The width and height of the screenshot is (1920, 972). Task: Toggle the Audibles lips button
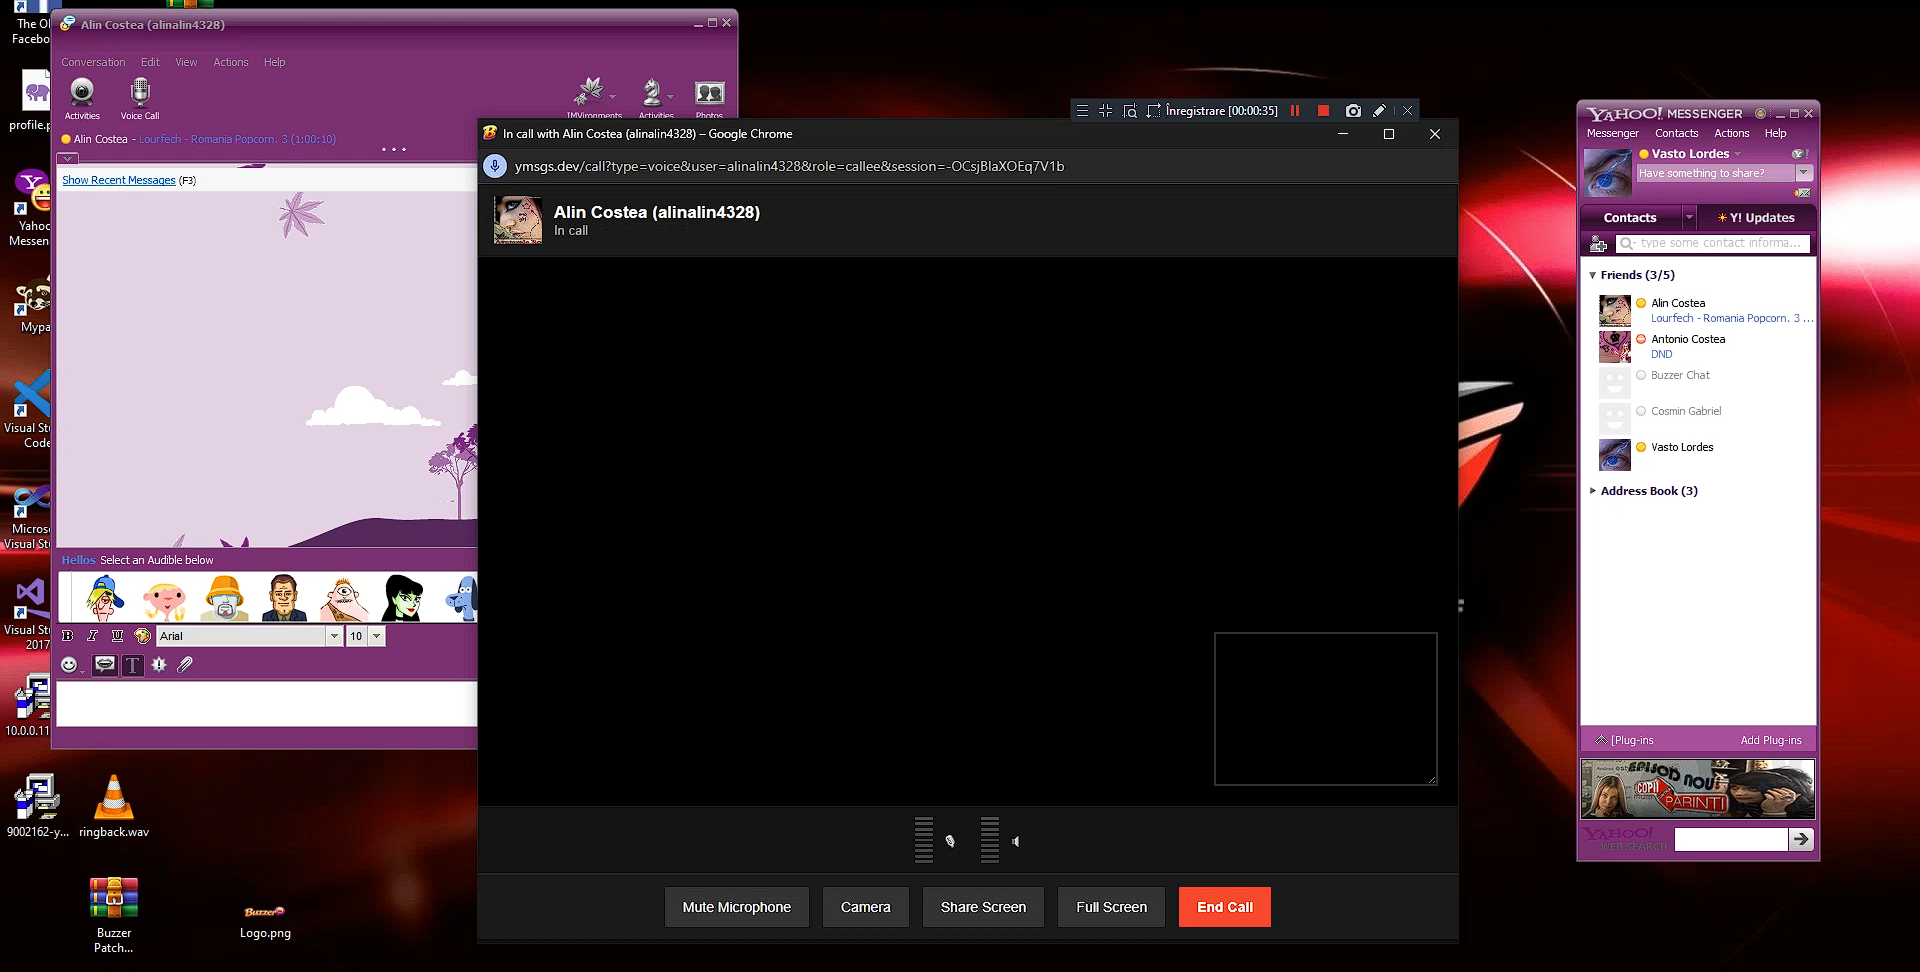click(105, 665)
